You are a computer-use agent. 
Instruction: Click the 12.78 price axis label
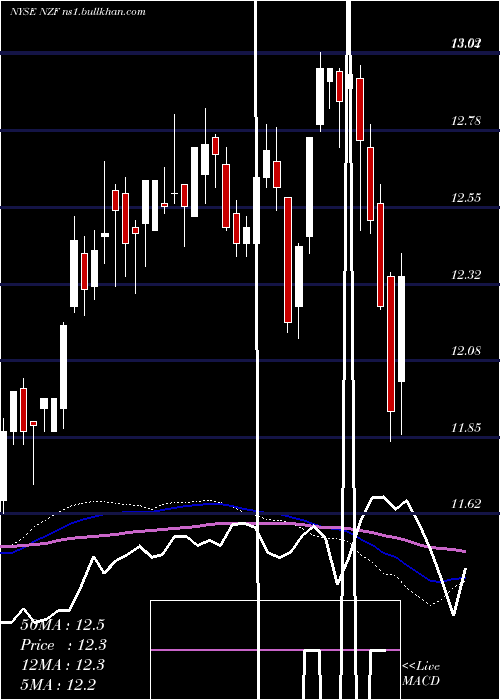(466, 121)
